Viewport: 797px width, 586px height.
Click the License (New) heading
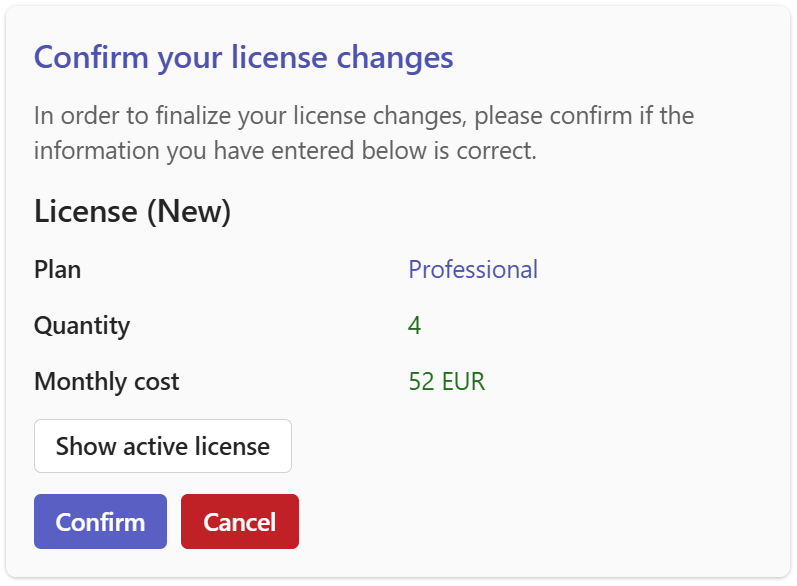point(133,212)
